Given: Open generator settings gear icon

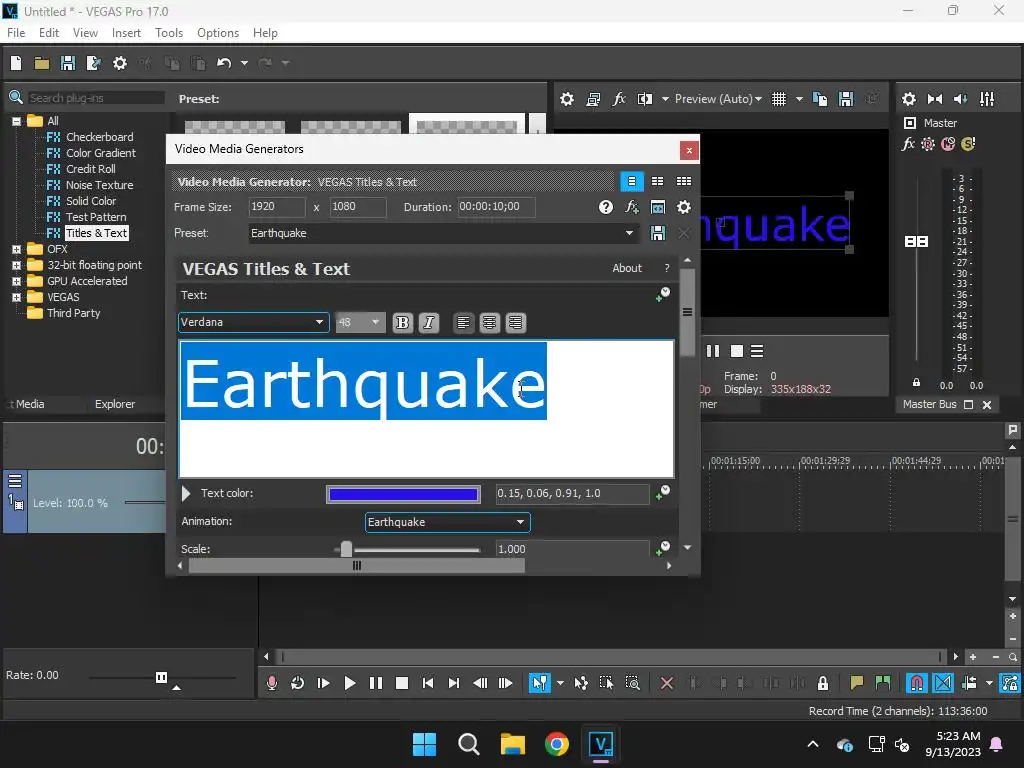Looking at the screenshot, I should [x=684, y=207].
